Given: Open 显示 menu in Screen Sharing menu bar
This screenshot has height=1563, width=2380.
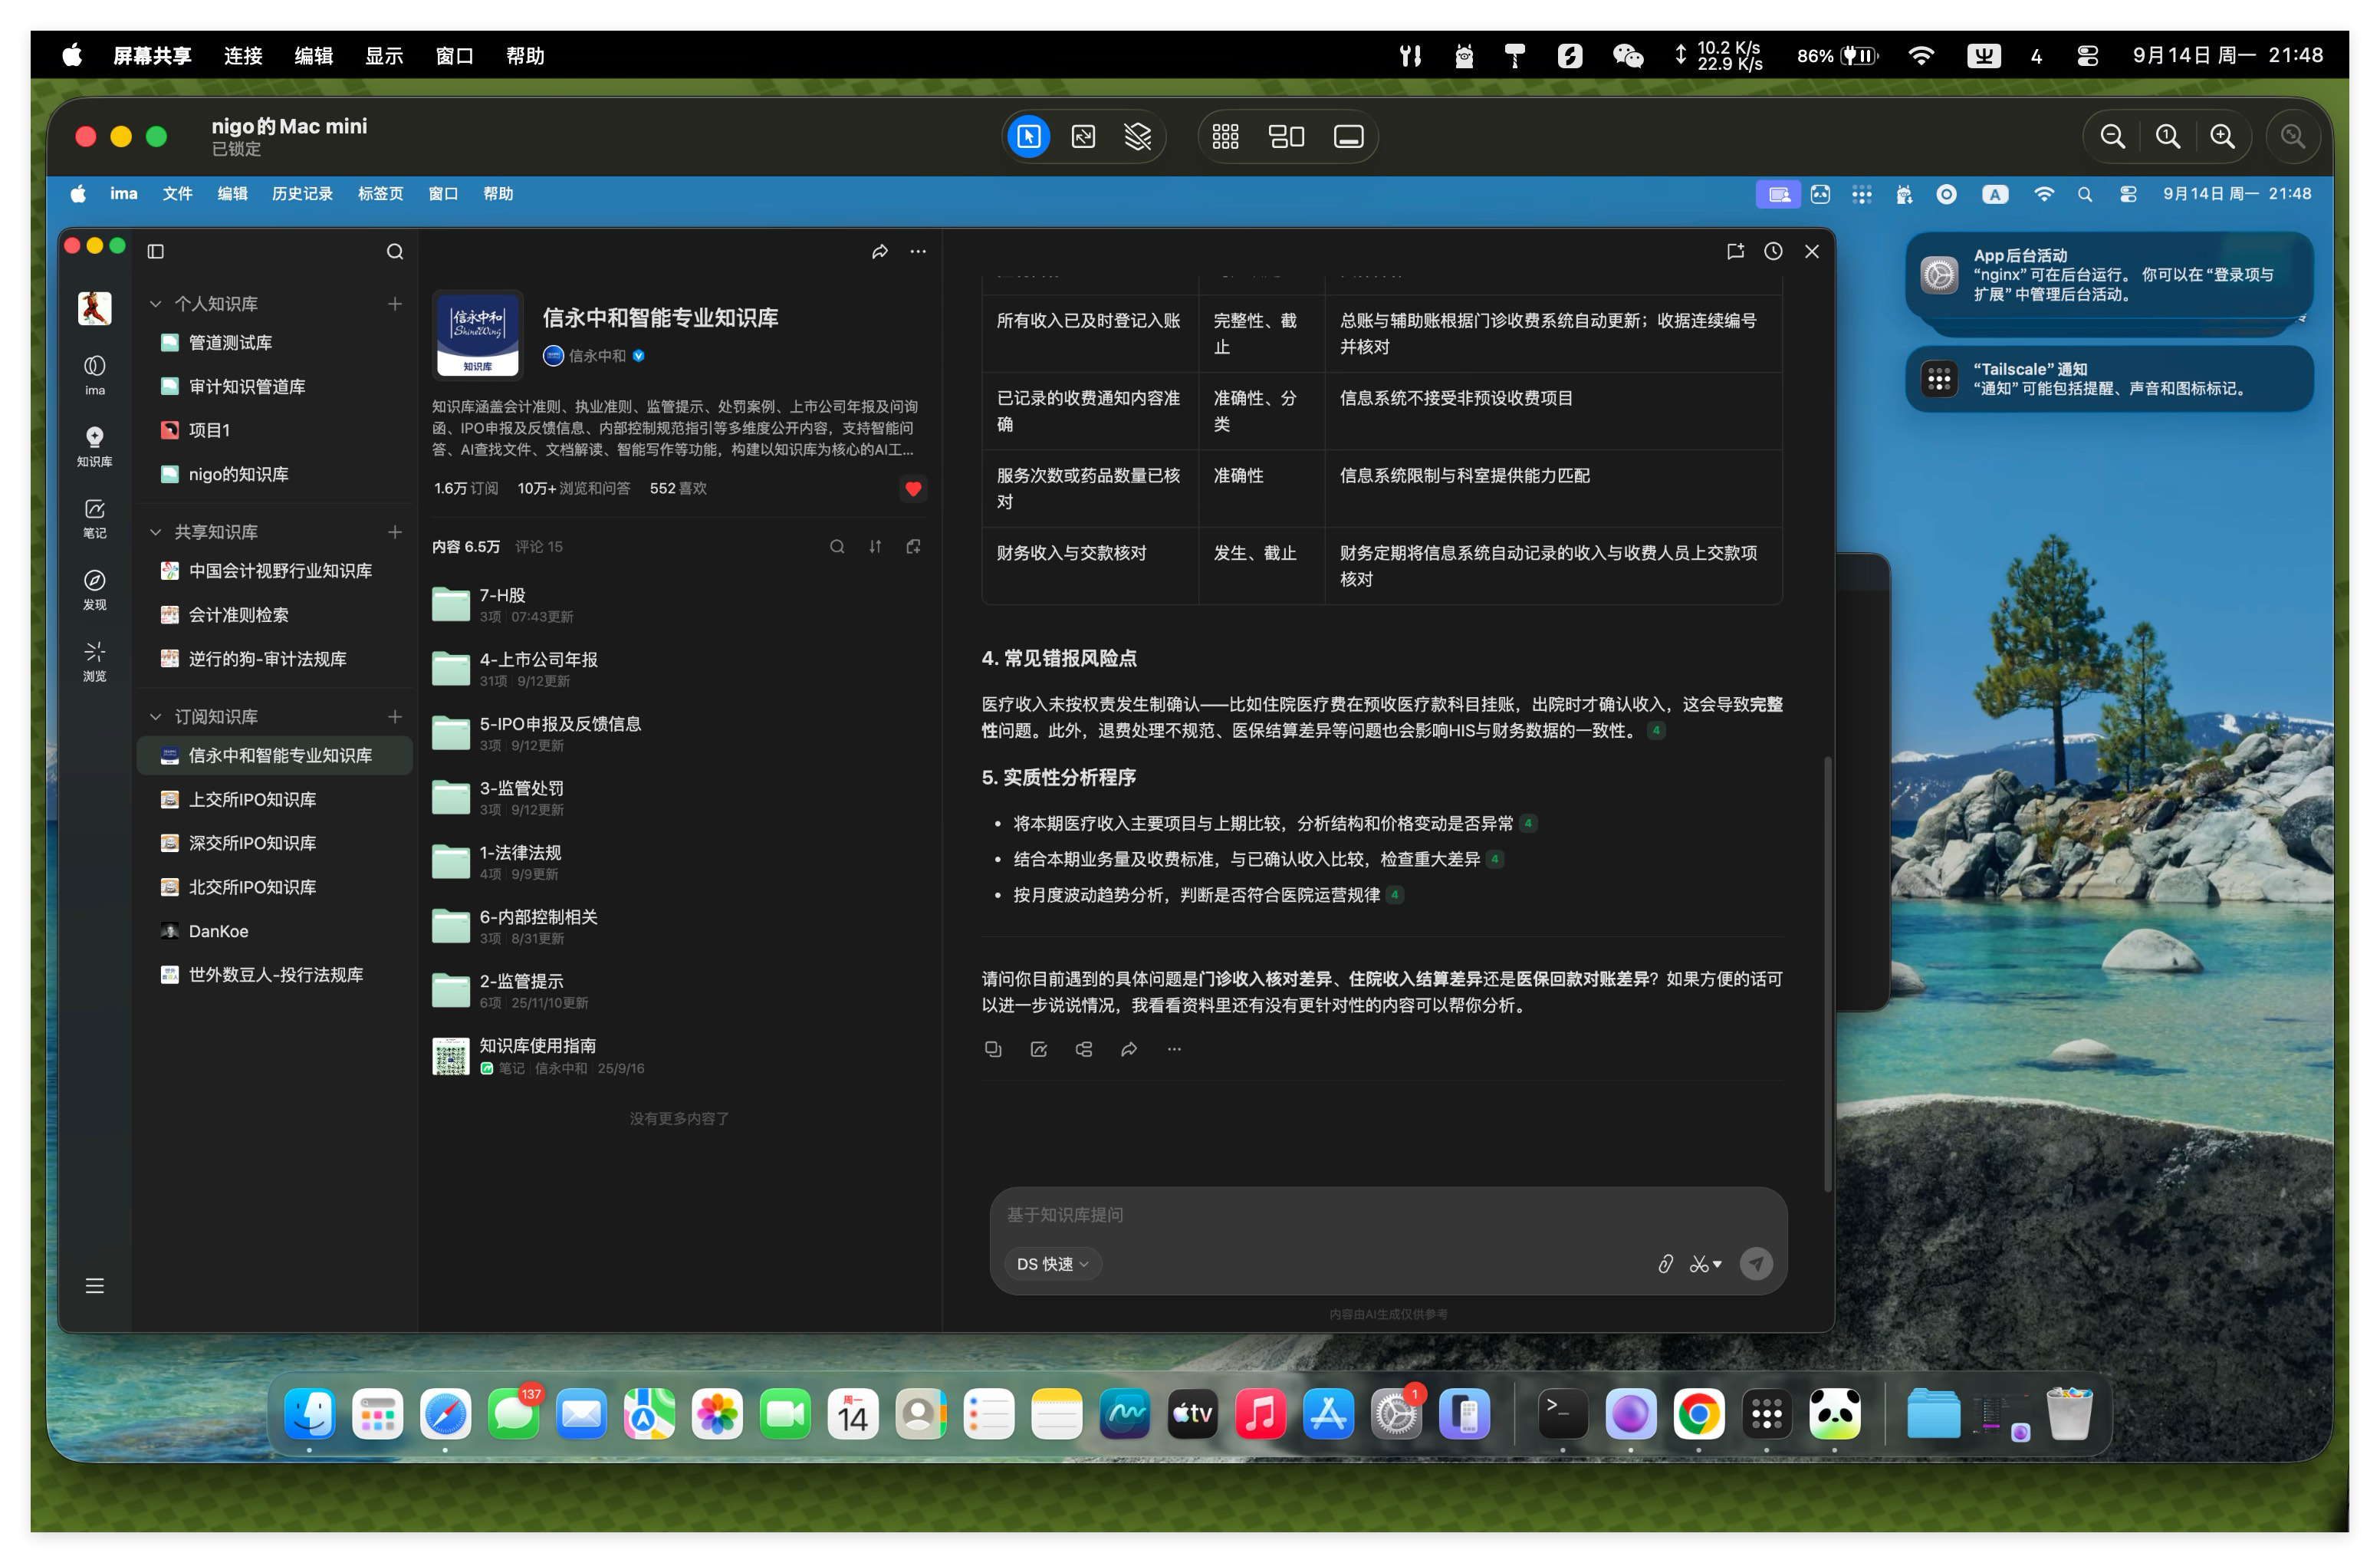Looking at the screenshot, I should click(384, 56).
